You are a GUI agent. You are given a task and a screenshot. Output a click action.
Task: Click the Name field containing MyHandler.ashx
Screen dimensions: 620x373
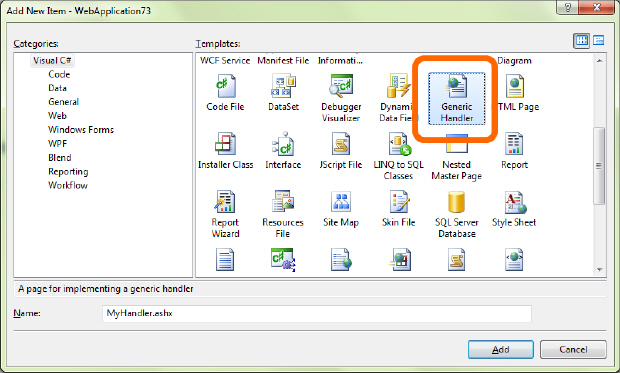[x=317, y=314]
